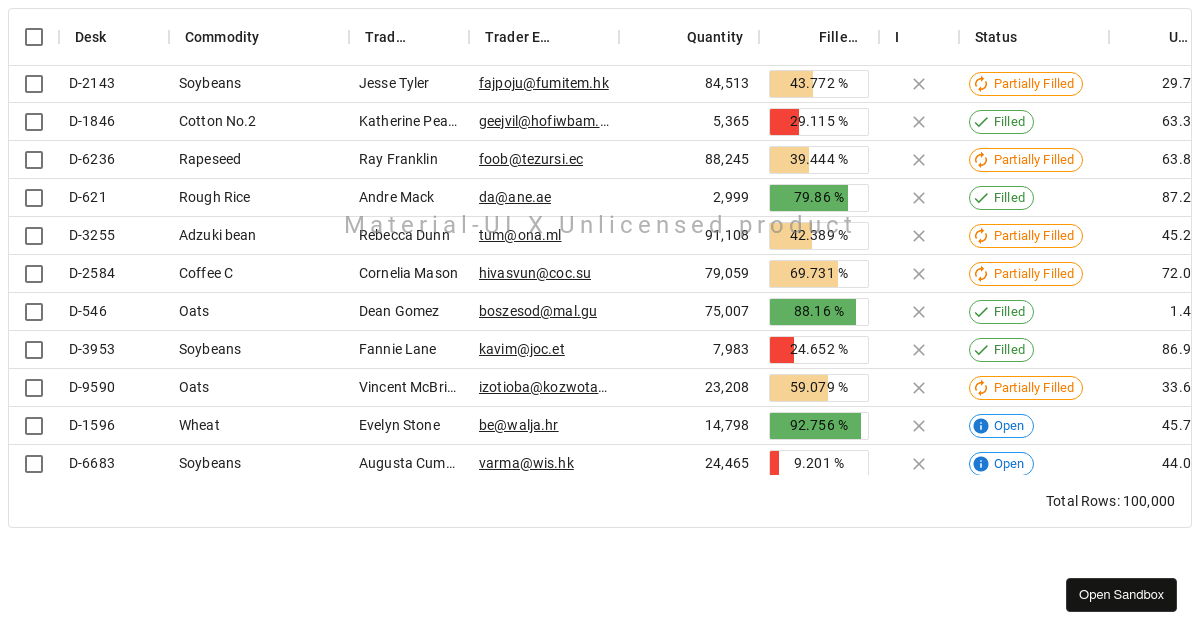Check the checkbox for desk D-1846
The width and height of the screenshot is (1200, 630).
[34, 122]
